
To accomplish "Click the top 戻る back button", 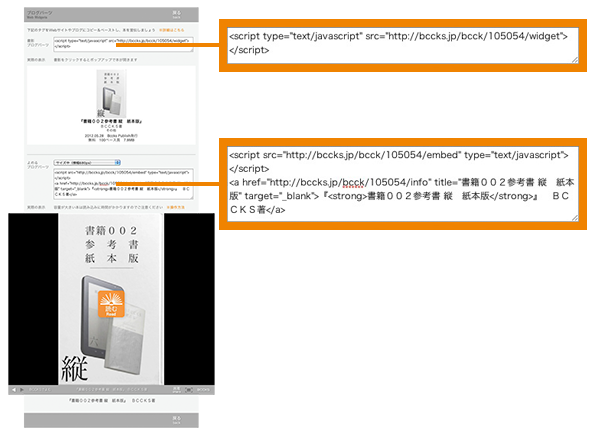I will tap(176, 14).
